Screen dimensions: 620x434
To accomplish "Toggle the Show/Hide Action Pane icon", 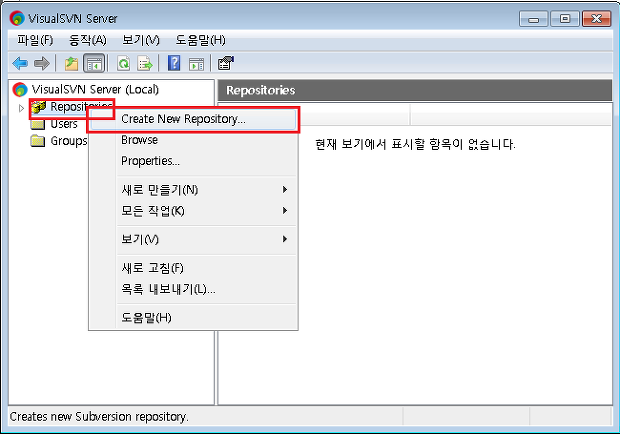I will point(196,63).
